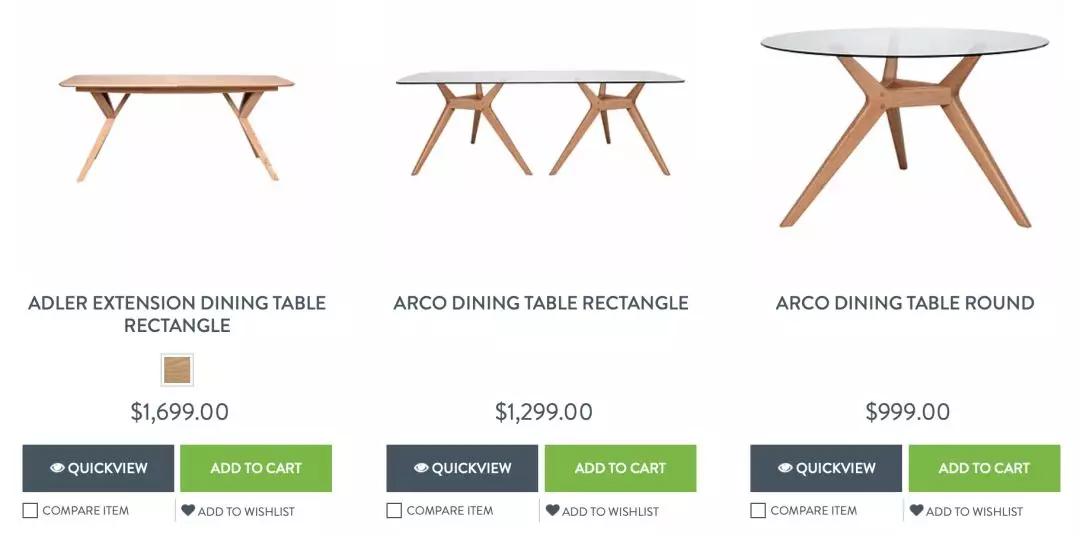
Task: Click heart icon for Arco Rectangle table
Action: coord(552,510)
